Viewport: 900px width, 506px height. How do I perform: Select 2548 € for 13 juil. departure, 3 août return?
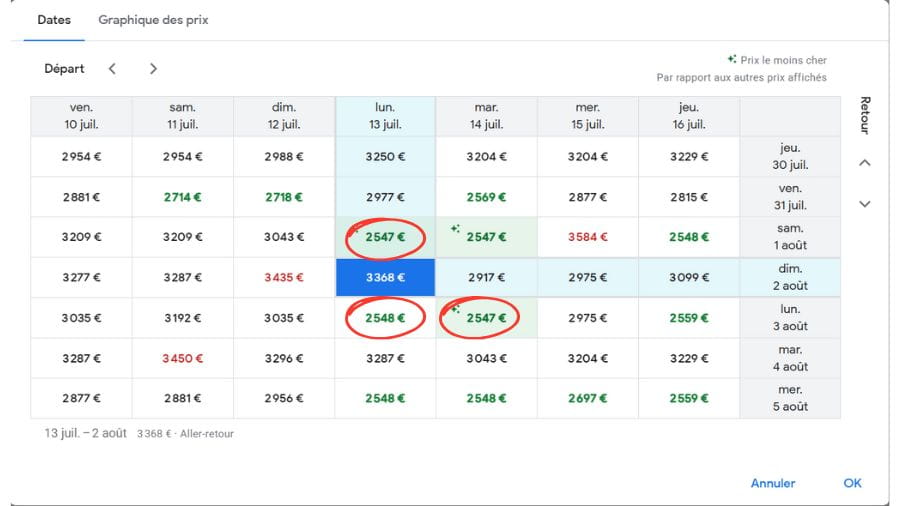coord(385,318)
